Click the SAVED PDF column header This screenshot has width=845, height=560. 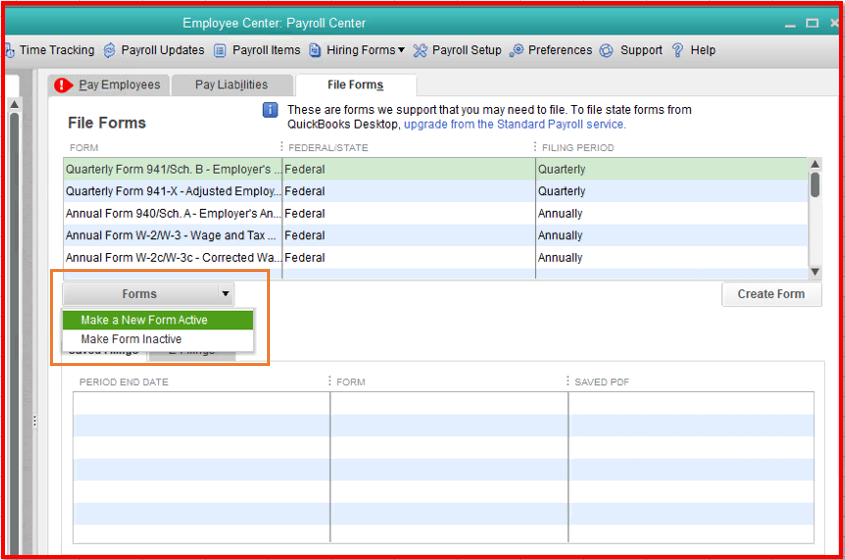click(601, 382)
